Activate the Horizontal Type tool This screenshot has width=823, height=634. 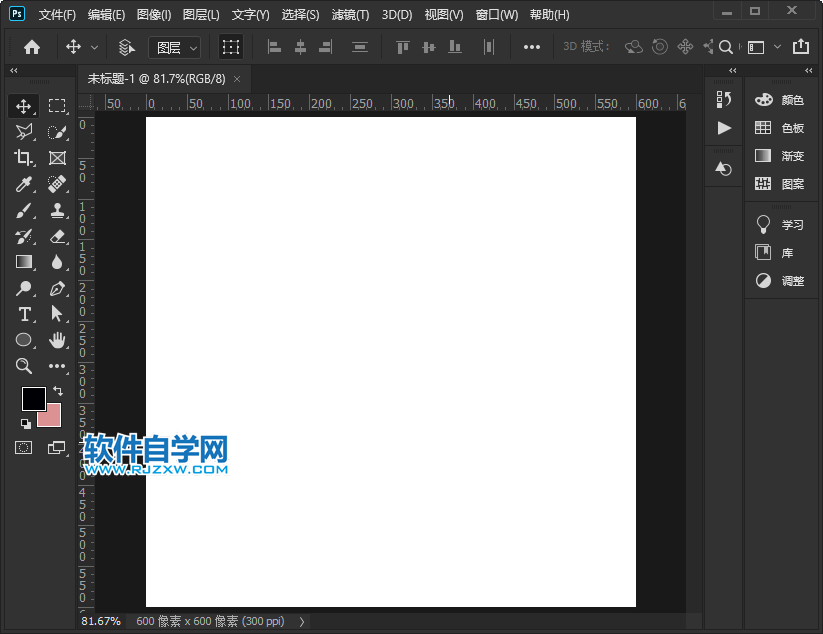(x=24, y=314)
